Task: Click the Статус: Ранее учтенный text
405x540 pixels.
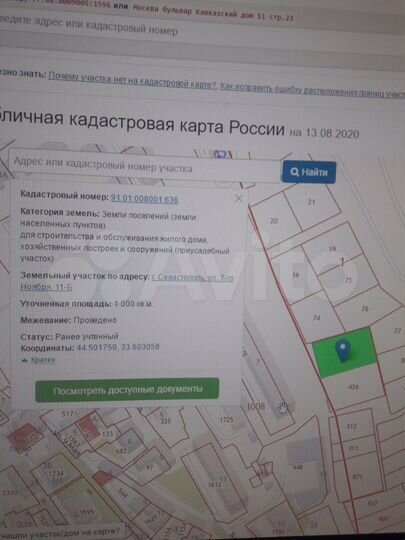Action: (x=69, y=336)
